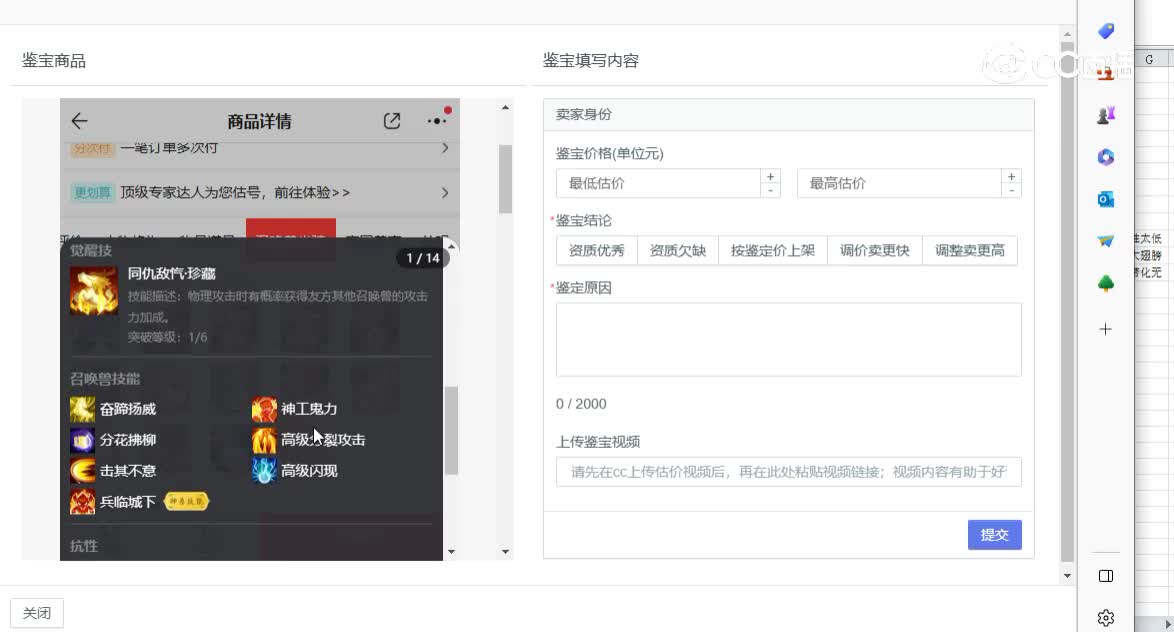This screenshot has width=1174, height=632.
Task: Open Outlook from the right sidebar
Action: [x=1105, y=199]
